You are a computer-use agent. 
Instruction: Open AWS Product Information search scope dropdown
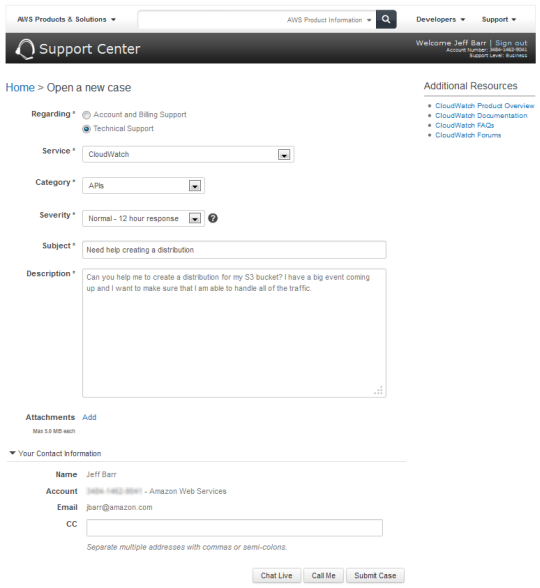[x=329, y=20]
